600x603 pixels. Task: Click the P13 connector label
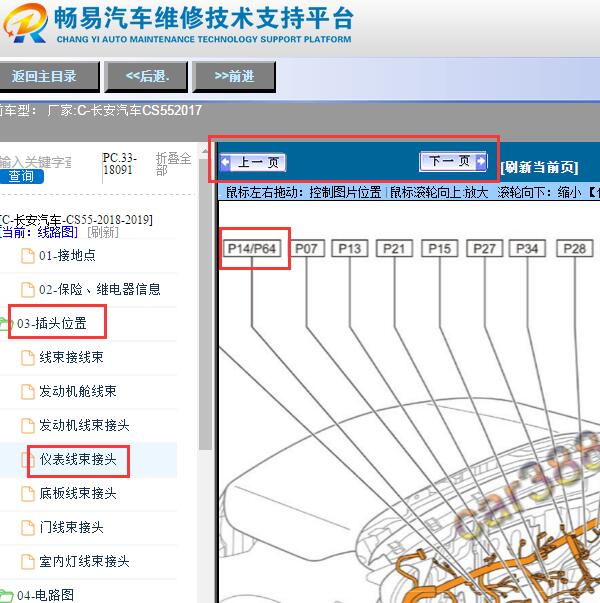coord(350,248)
